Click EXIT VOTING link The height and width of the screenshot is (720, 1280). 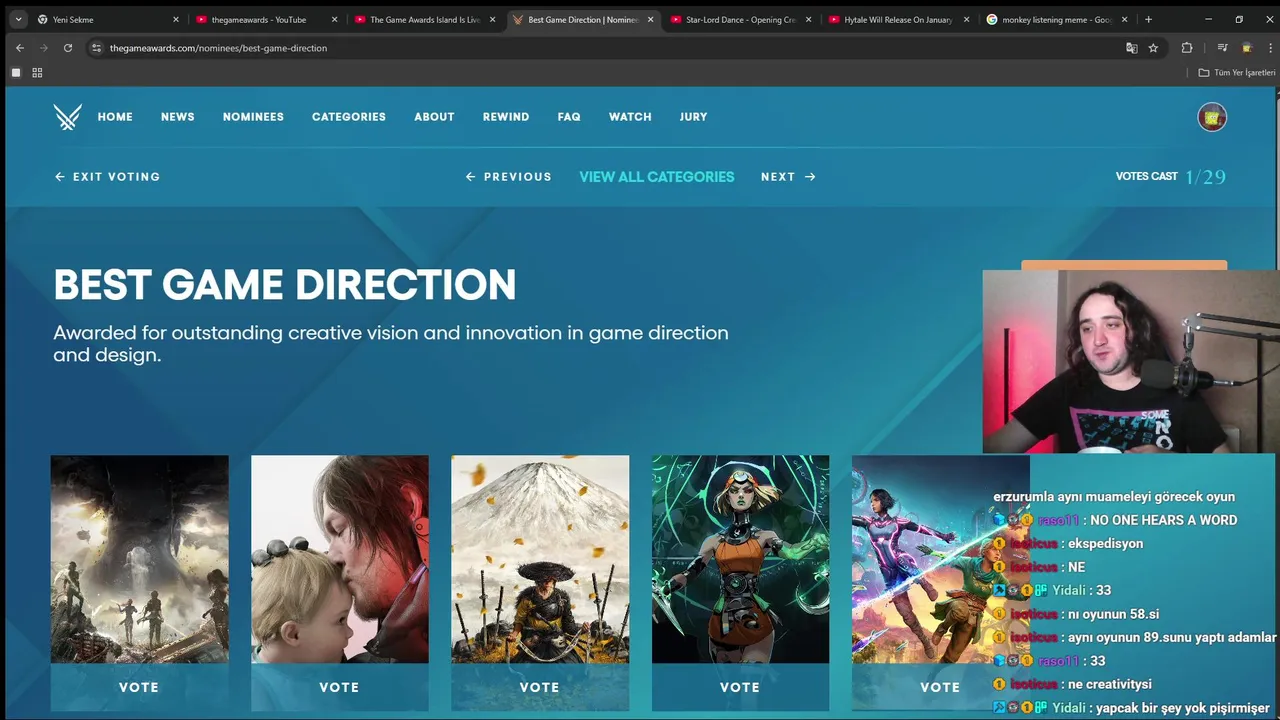[107, 177]
